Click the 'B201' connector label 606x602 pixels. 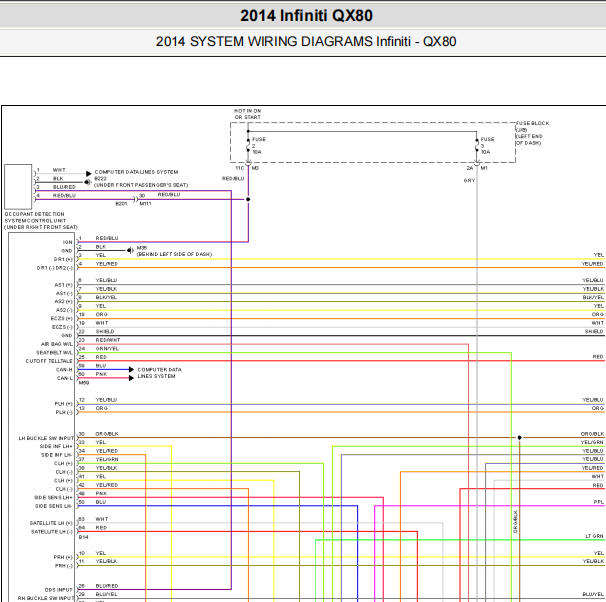click(x=121, y=204)
